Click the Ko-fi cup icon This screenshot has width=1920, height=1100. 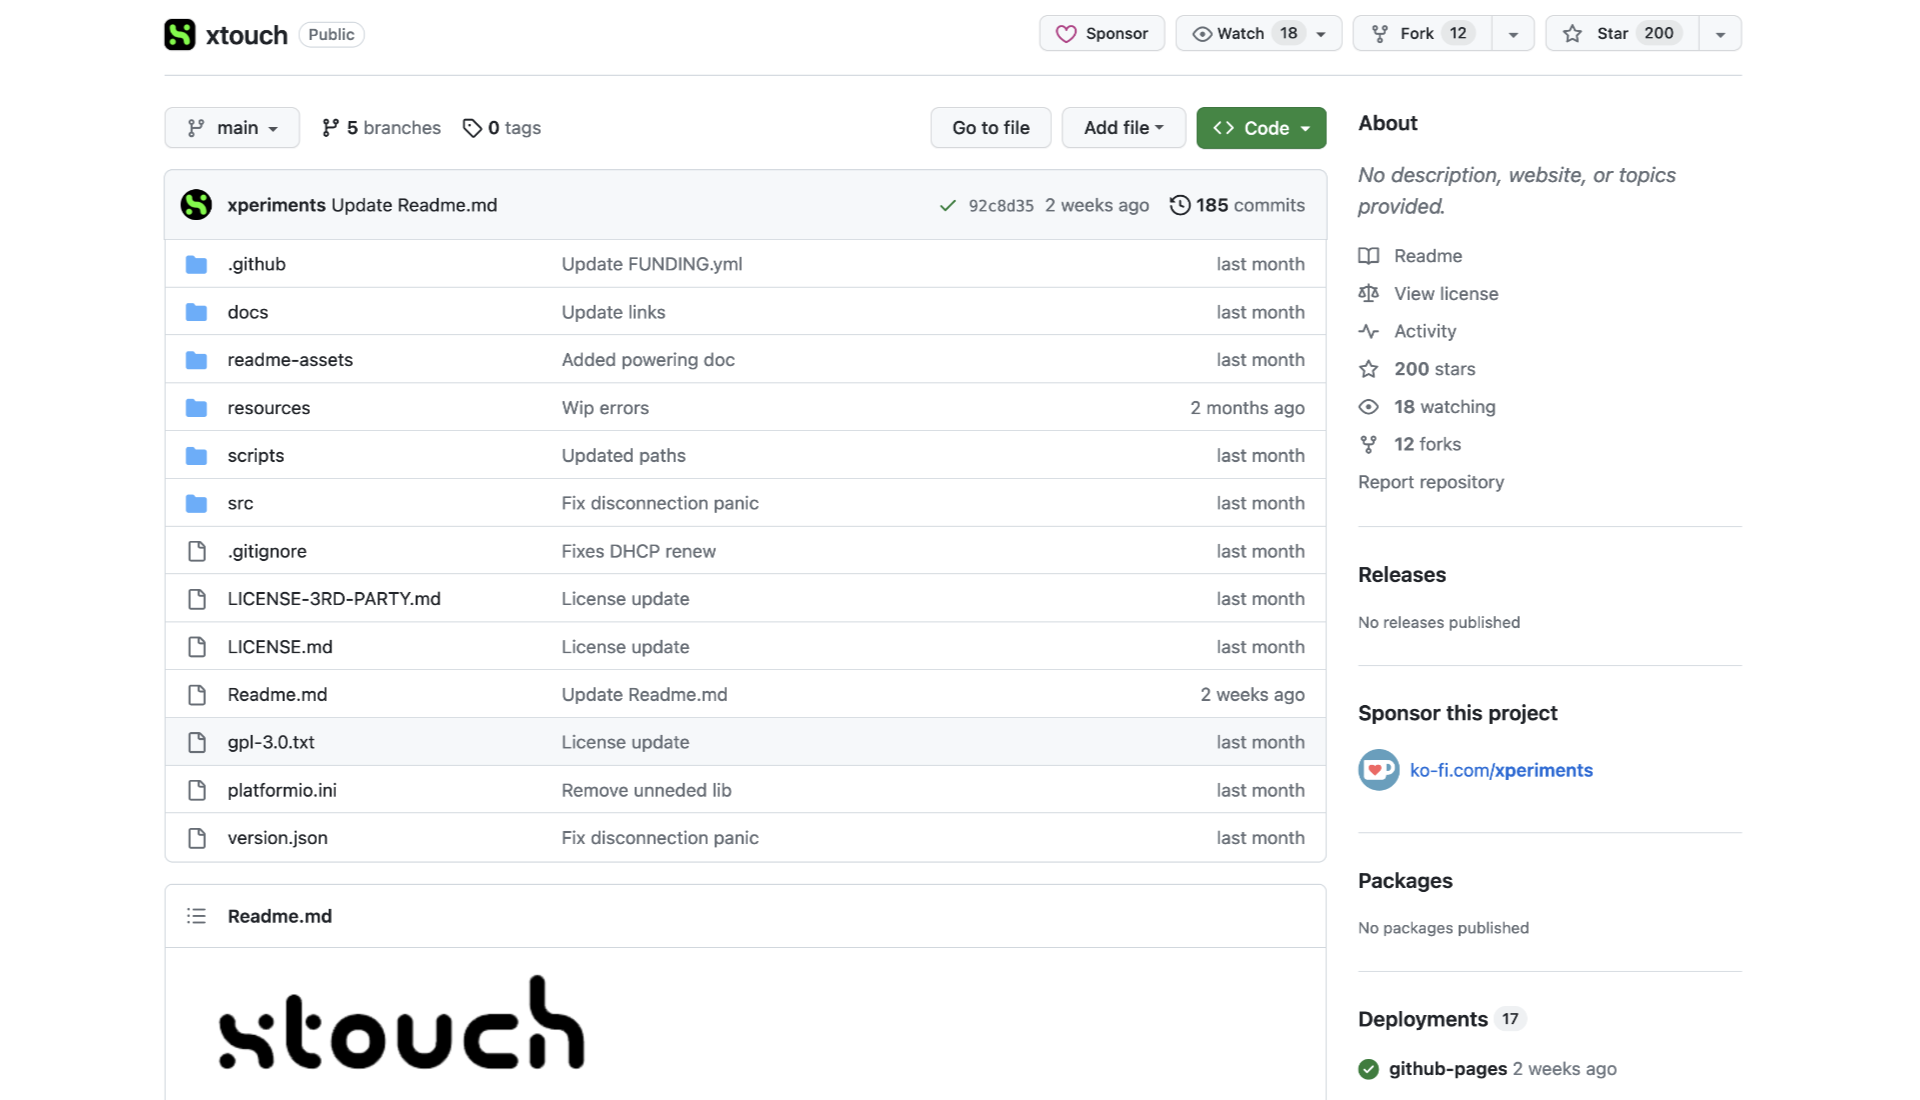pos(1379,770)
